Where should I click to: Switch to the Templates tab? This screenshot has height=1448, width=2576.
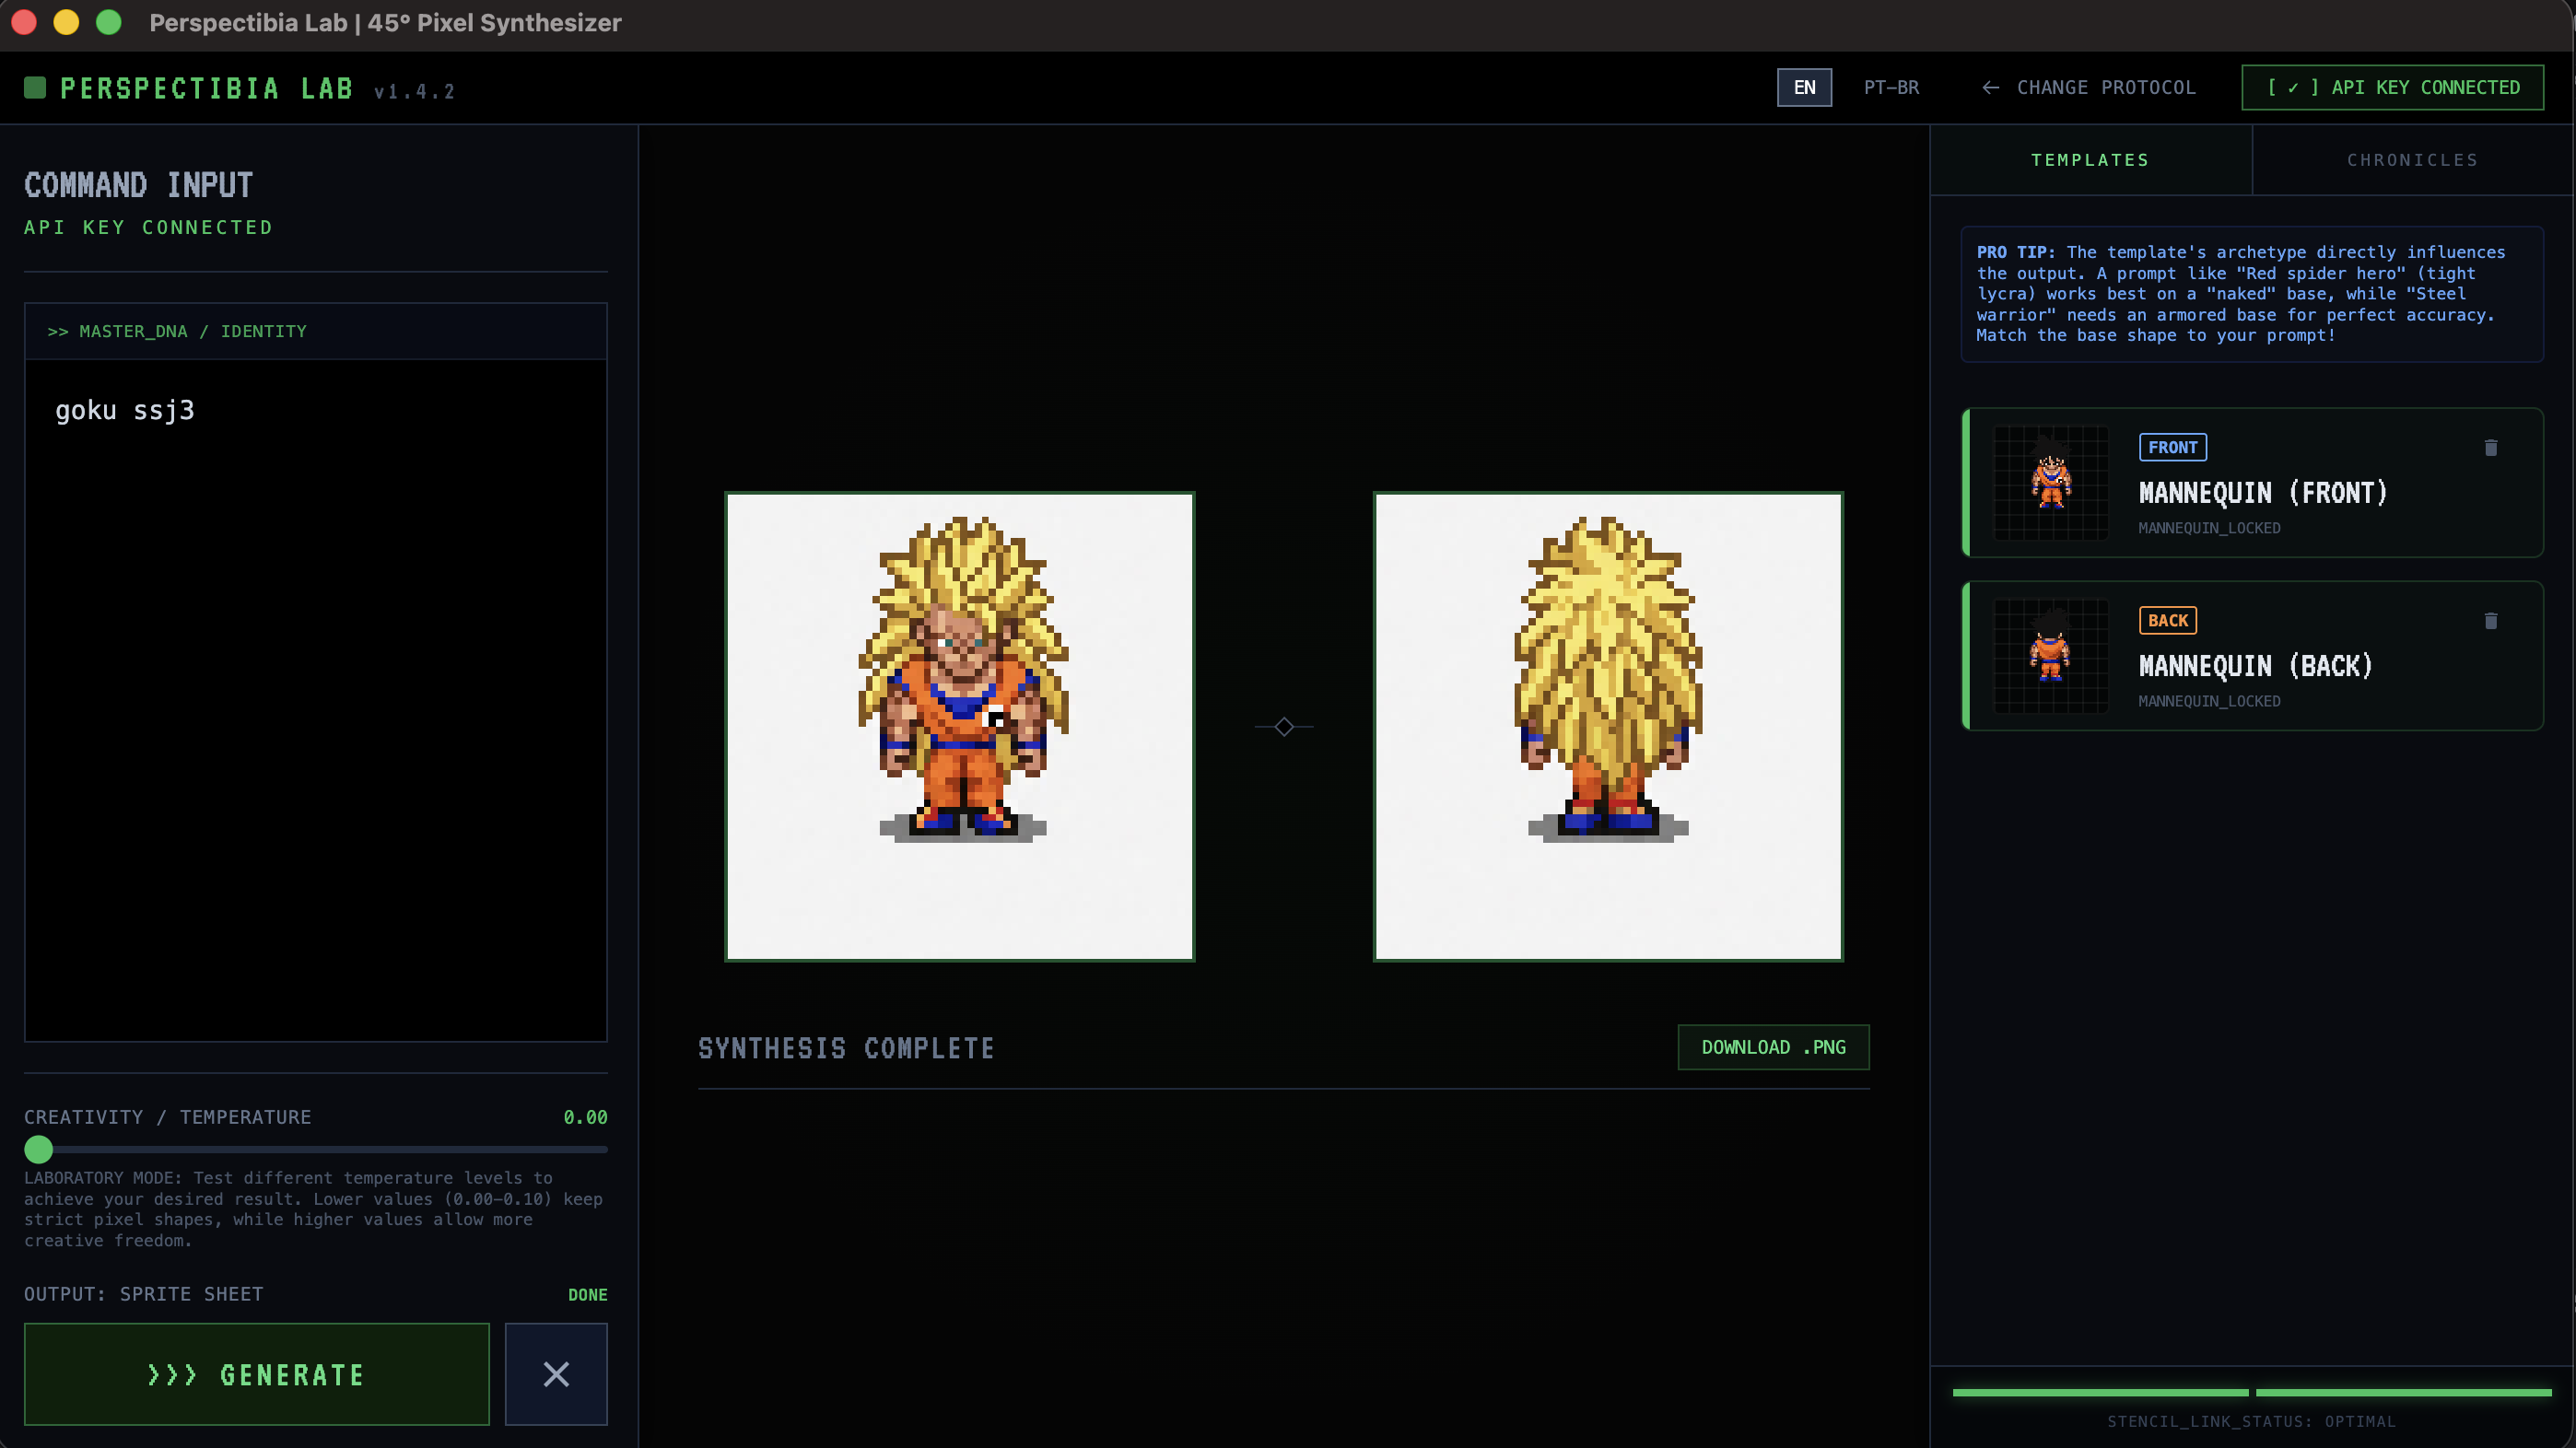coord(2090,160)
